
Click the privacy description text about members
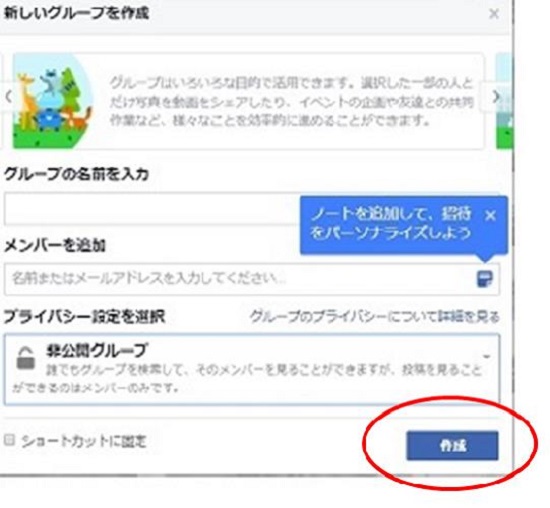[247, 379]
